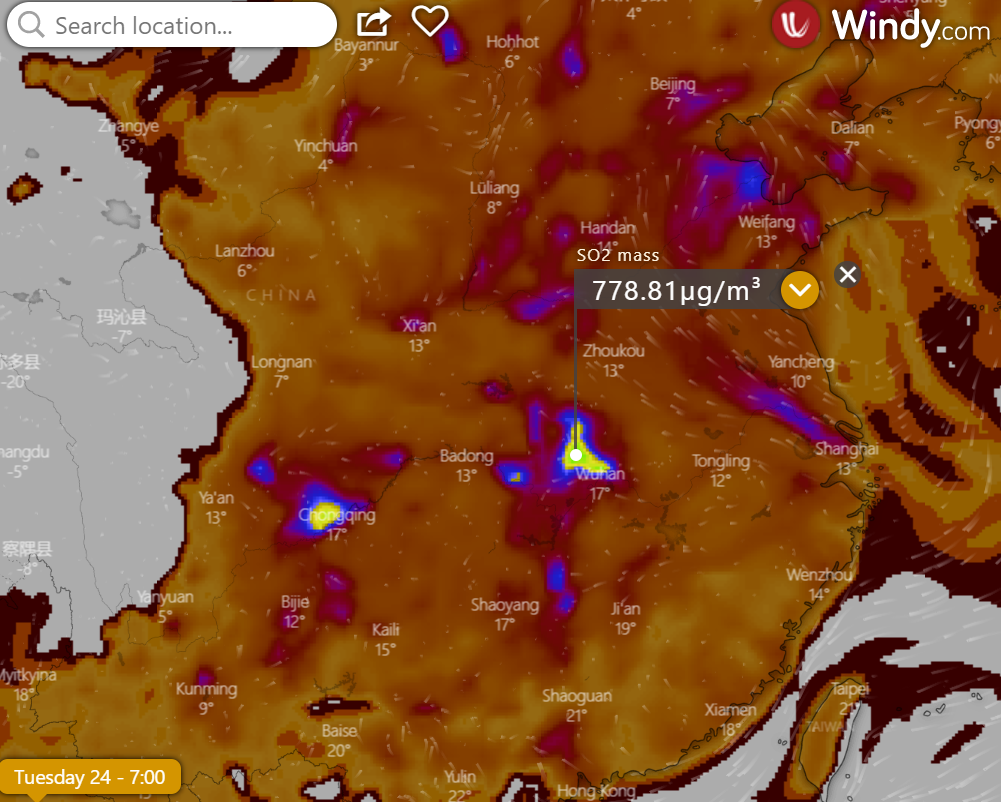Click the Shanghai city label
The height and width of the screenshot is (802, 1001).
point(846,449)
